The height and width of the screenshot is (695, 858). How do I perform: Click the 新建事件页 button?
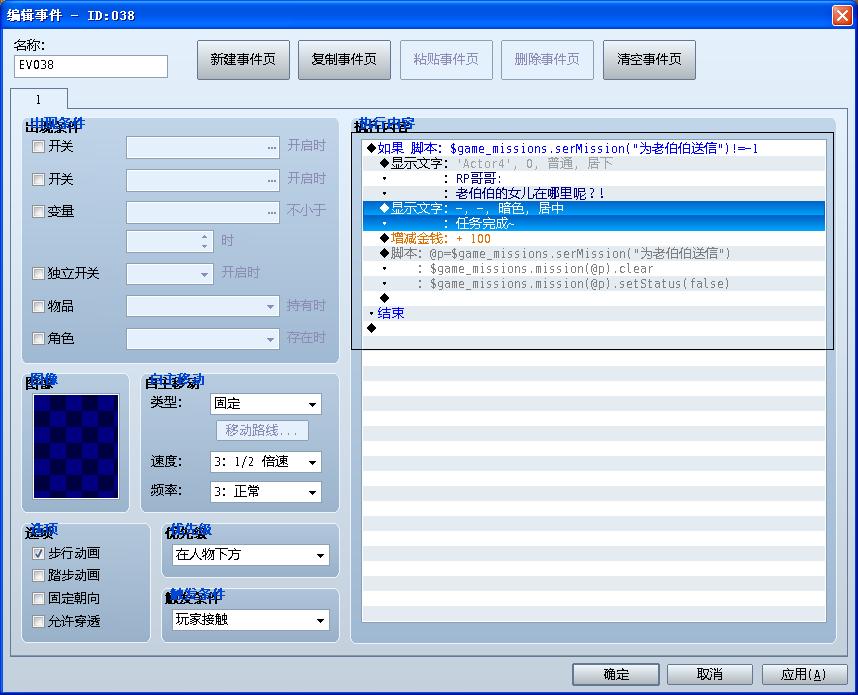click(243, 60)
